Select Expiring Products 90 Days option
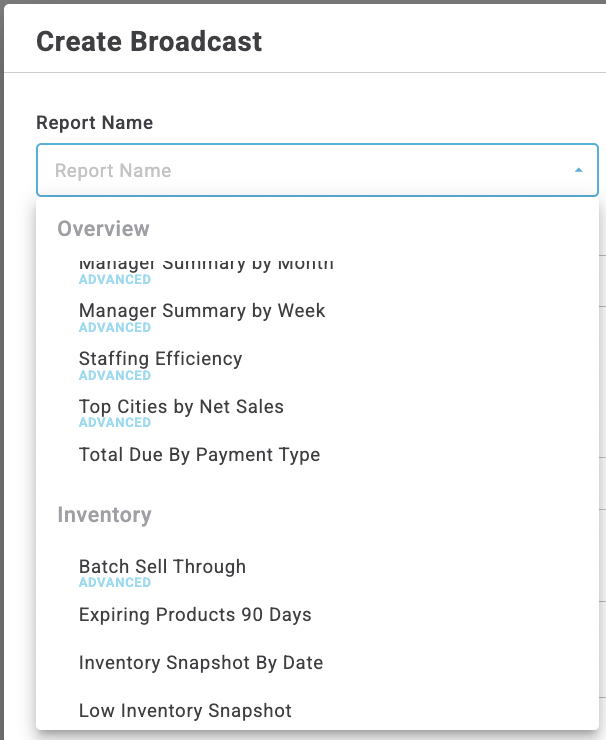The height and width of the screenshot is (740, 606). pyautogui.click(x=195, y=615)
